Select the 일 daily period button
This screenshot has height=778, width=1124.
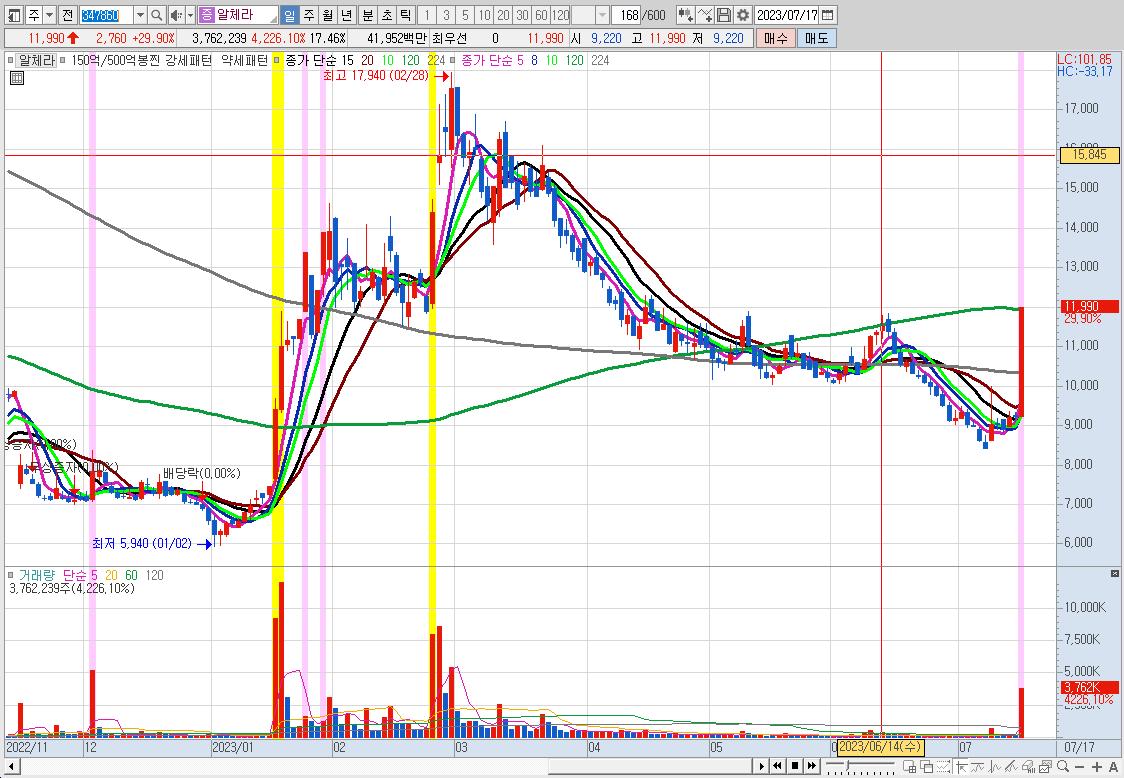coord(289,15)
